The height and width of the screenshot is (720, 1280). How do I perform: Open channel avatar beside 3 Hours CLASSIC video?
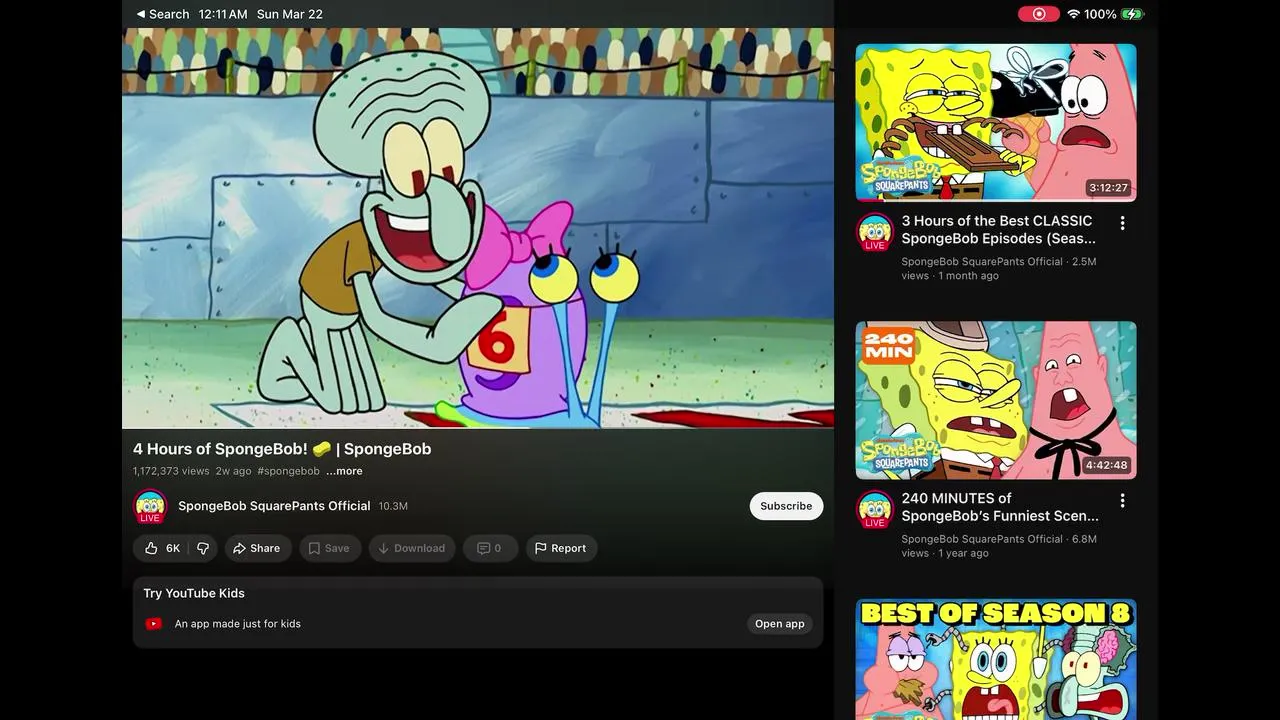875,232
